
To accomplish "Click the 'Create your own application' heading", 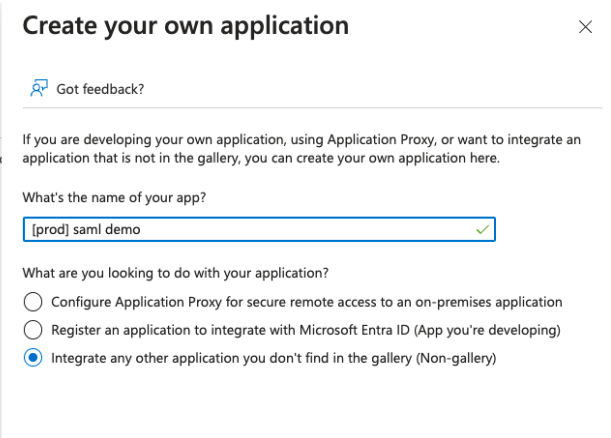I will 186,26.
